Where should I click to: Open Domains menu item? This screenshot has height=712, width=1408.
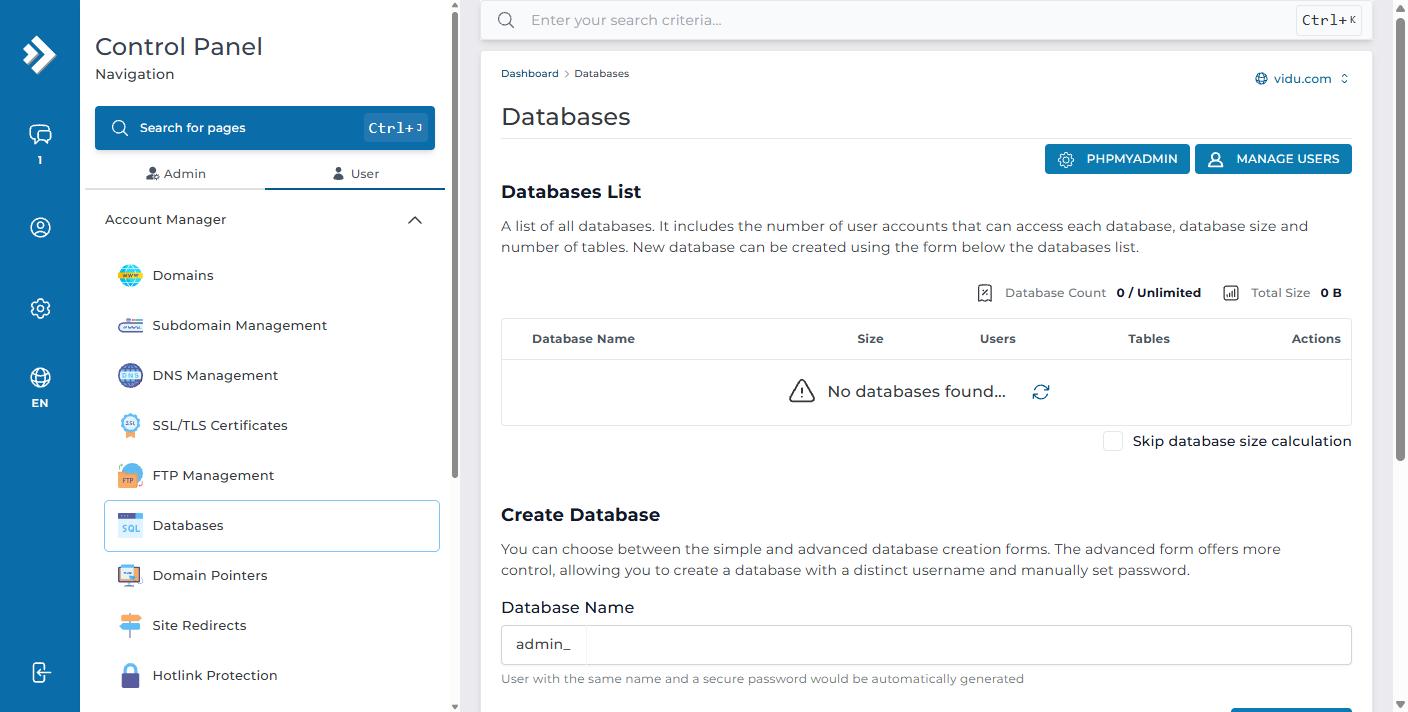272,275
